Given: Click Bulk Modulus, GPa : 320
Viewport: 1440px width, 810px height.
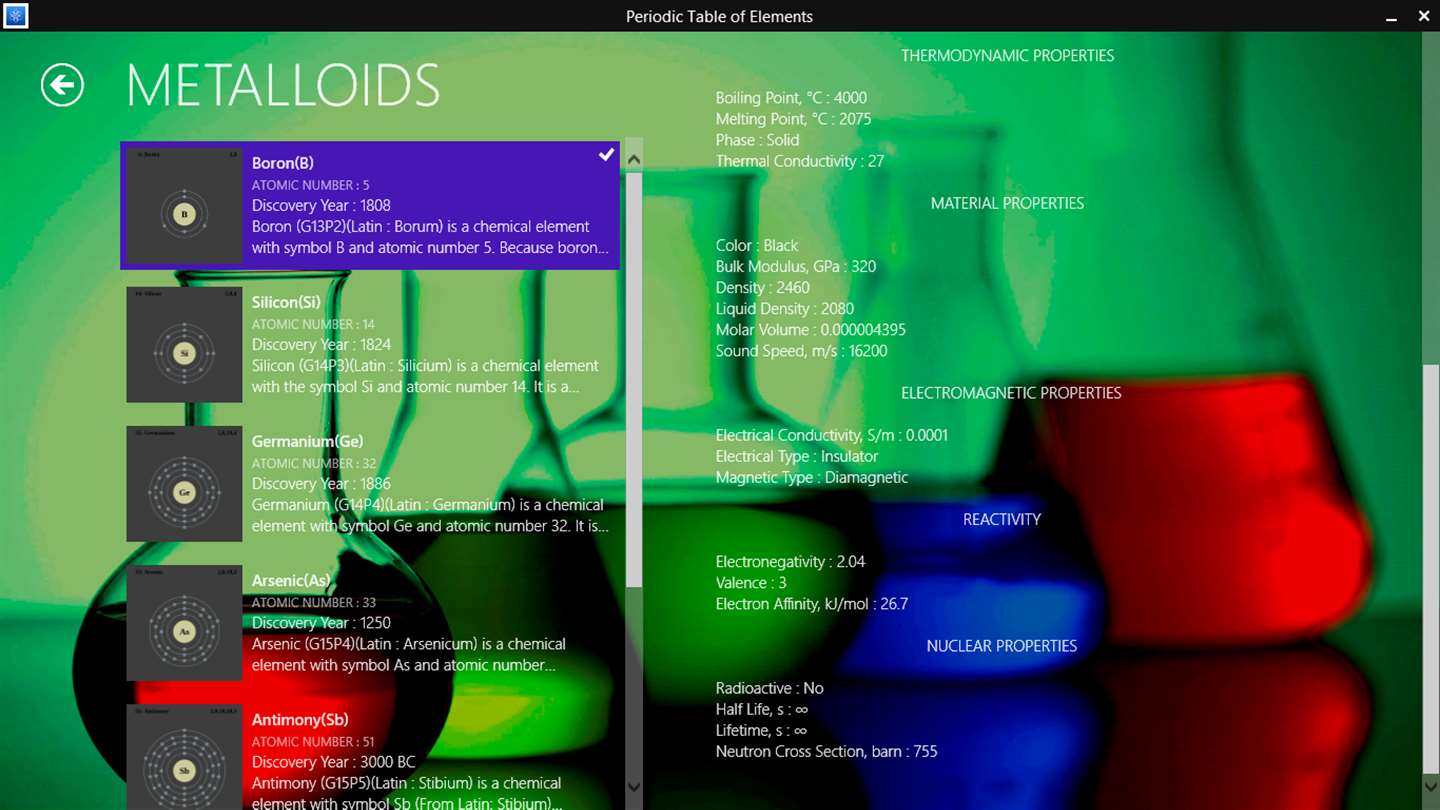Looking at the screenshot, I should pyautogui.click(x=796, y=266).
